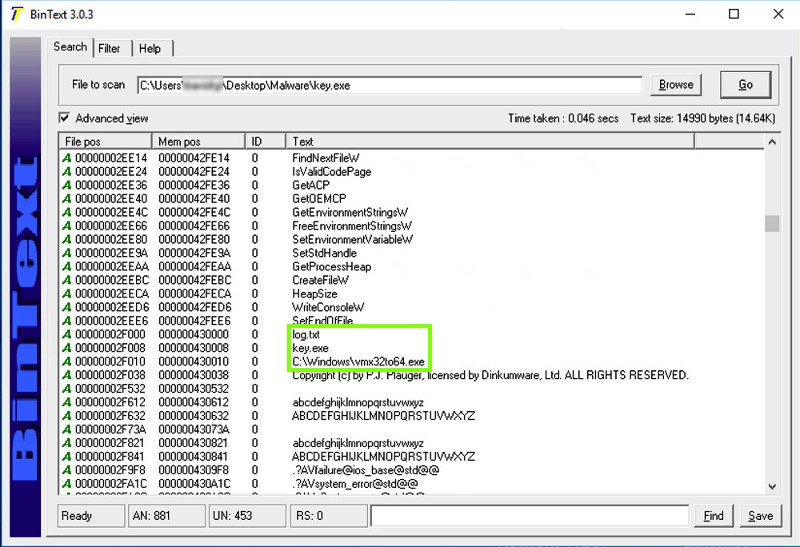
Task: Save the results with Save button
Action: pos(761,516)
